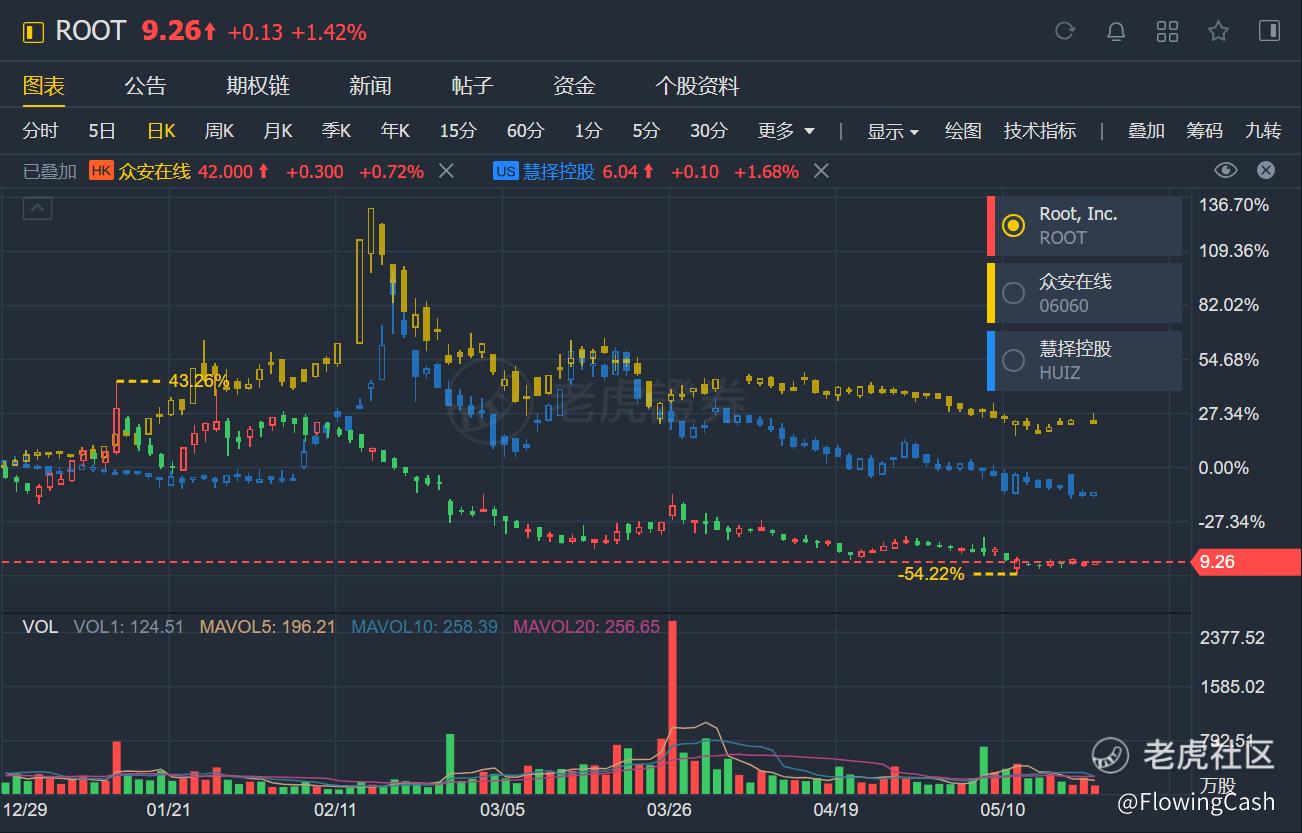Click MAVOL10: 258.39 value
This screenshot has width=1302, height=833.
pos(424,627)
